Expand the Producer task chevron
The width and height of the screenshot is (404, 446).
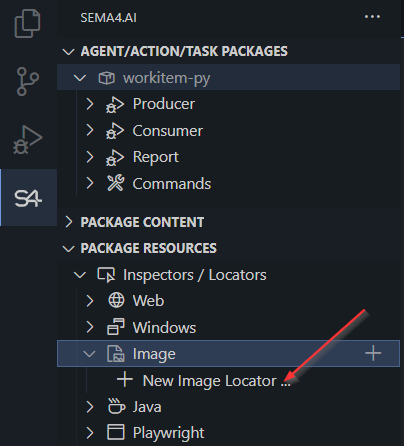tap(90, 104)
